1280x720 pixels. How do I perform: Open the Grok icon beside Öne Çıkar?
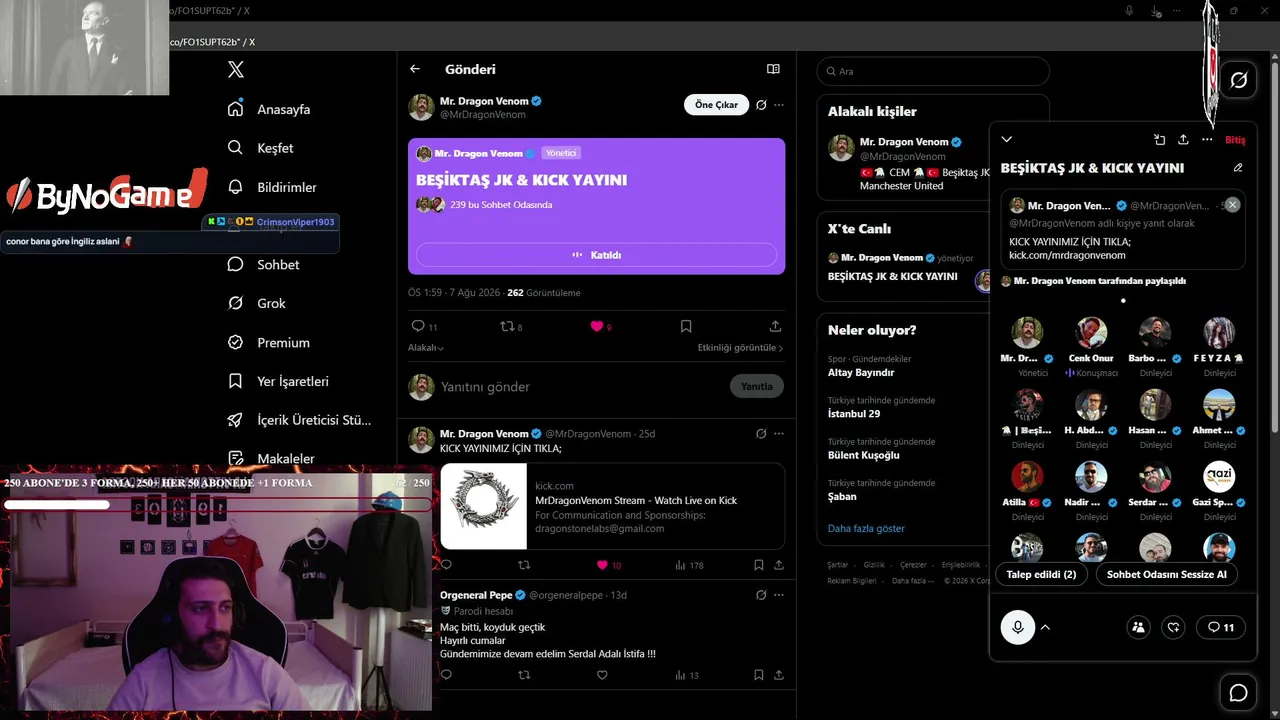click(x=761, y=105)
